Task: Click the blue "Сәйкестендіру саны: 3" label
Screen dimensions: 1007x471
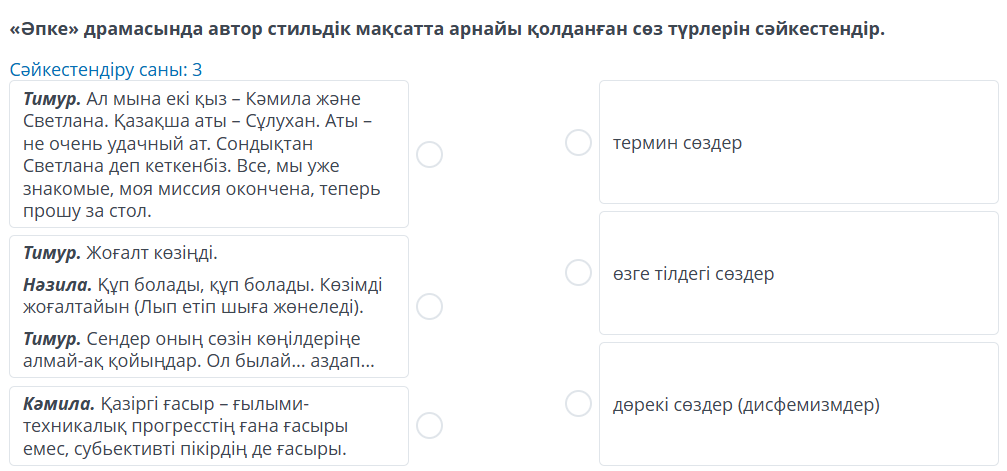Action: [x=106, y=70]
